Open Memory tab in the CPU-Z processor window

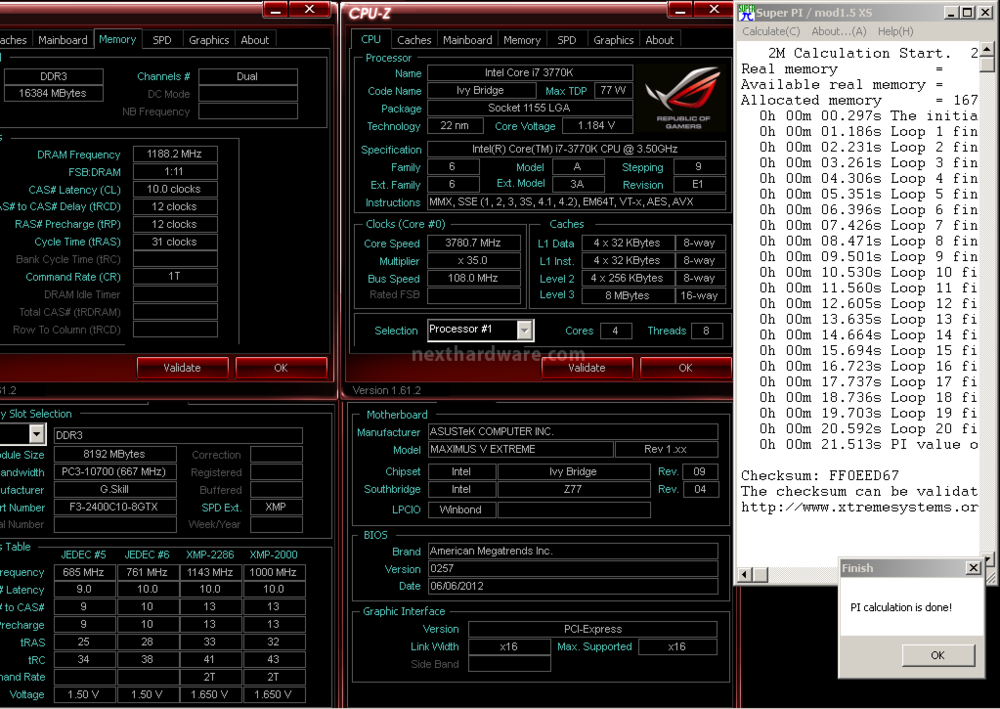[522, 40]
